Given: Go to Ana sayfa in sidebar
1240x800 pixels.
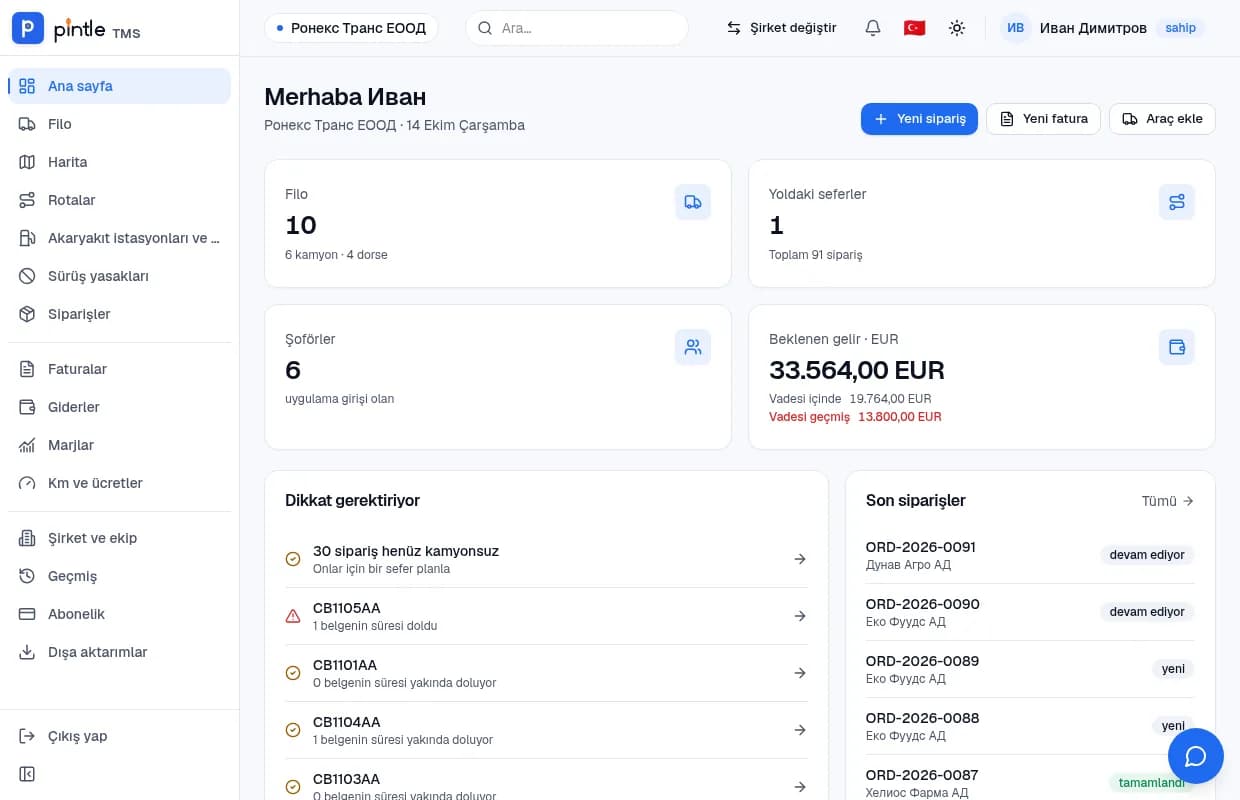Looking at the screenshot, I should [x=120, y=86].
